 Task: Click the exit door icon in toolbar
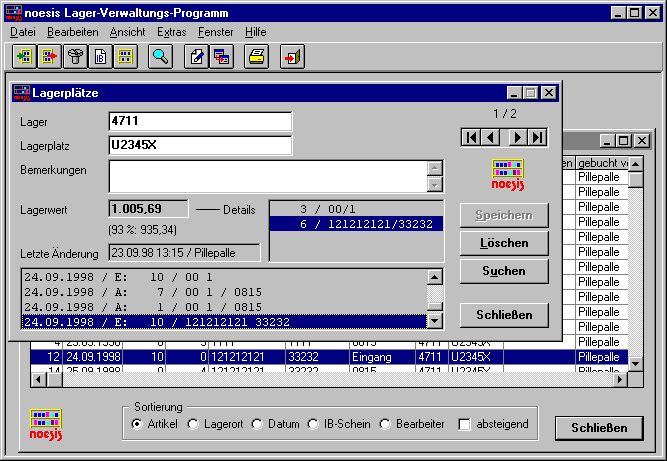click(293, 57)
